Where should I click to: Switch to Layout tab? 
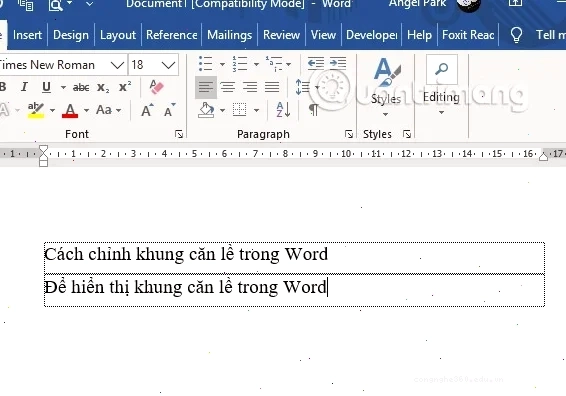(118, 35)
